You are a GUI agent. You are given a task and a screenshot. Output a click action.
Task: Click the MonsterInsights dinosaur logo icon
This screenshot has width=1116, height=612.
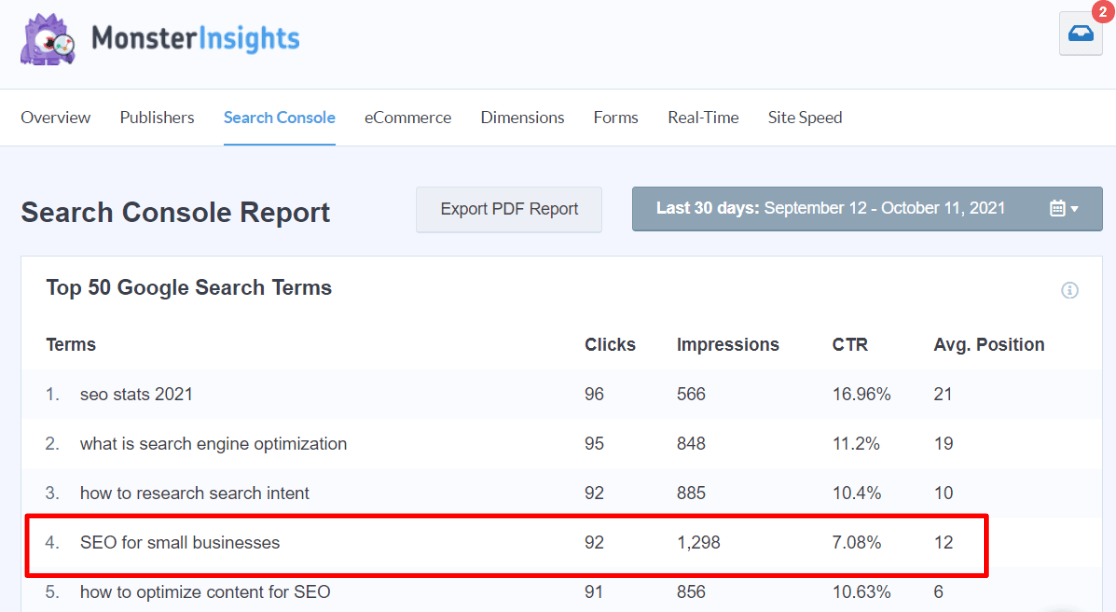tap(46, 40)
